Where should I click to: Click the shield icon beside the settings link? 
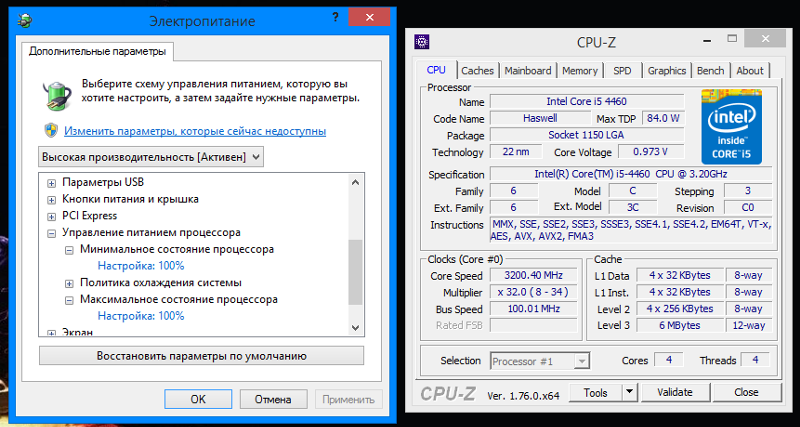tap(51, 131)
